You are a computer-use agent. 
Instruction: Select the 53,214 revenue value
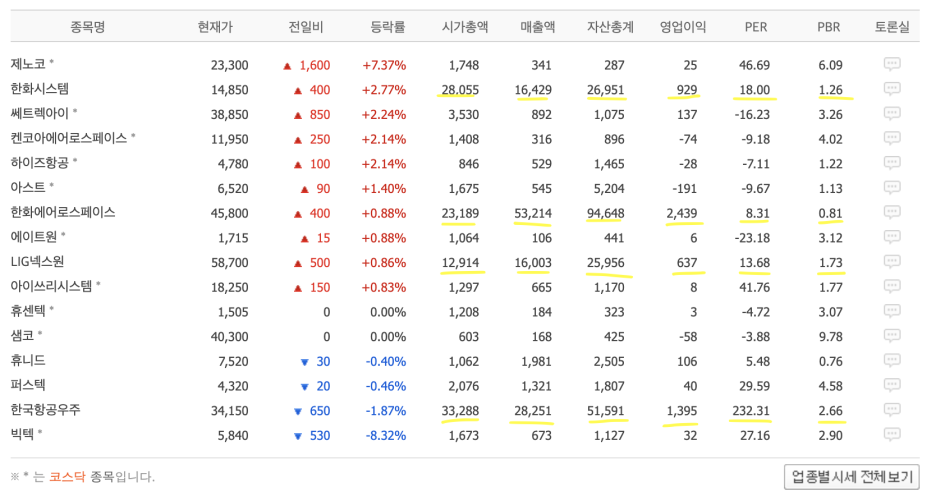click(533, 213)
